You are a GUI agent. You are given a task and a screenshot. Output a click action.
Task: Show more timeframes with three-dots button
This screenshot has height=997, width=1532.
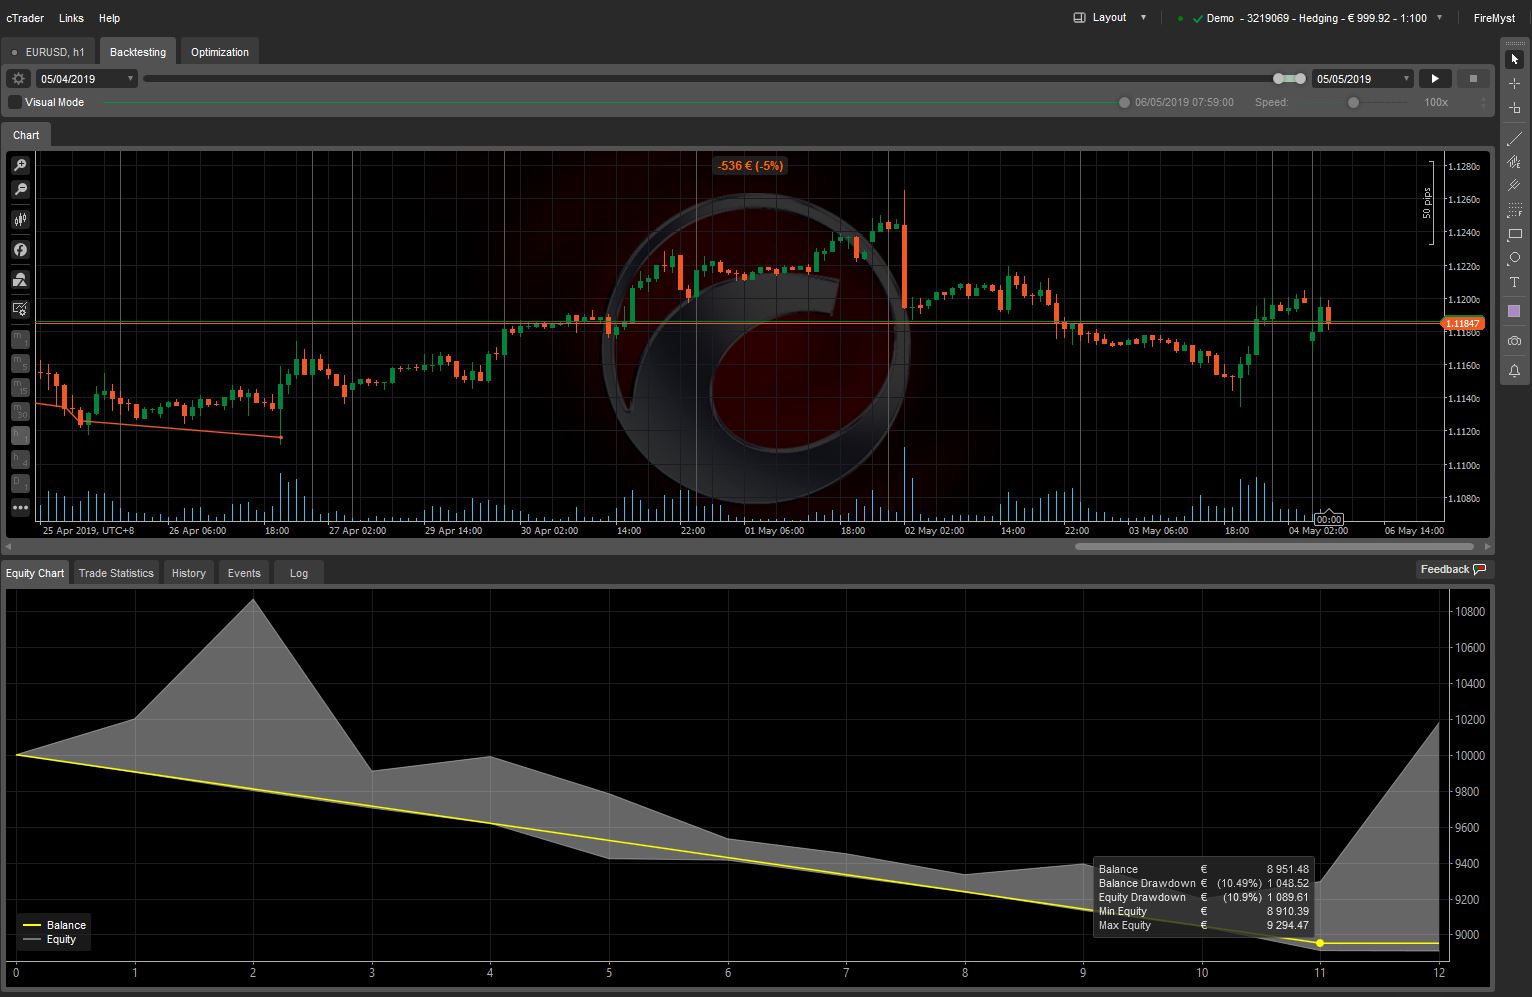20,508
